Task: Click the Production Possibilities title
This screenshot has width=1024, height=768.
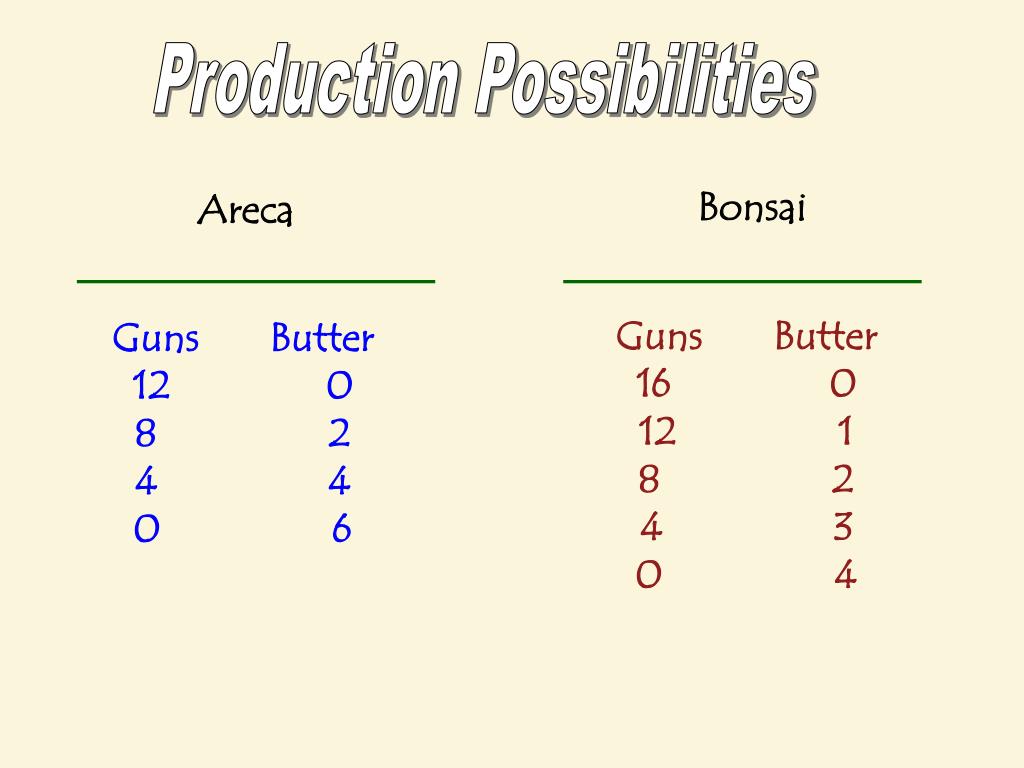Action: [485, 80]
